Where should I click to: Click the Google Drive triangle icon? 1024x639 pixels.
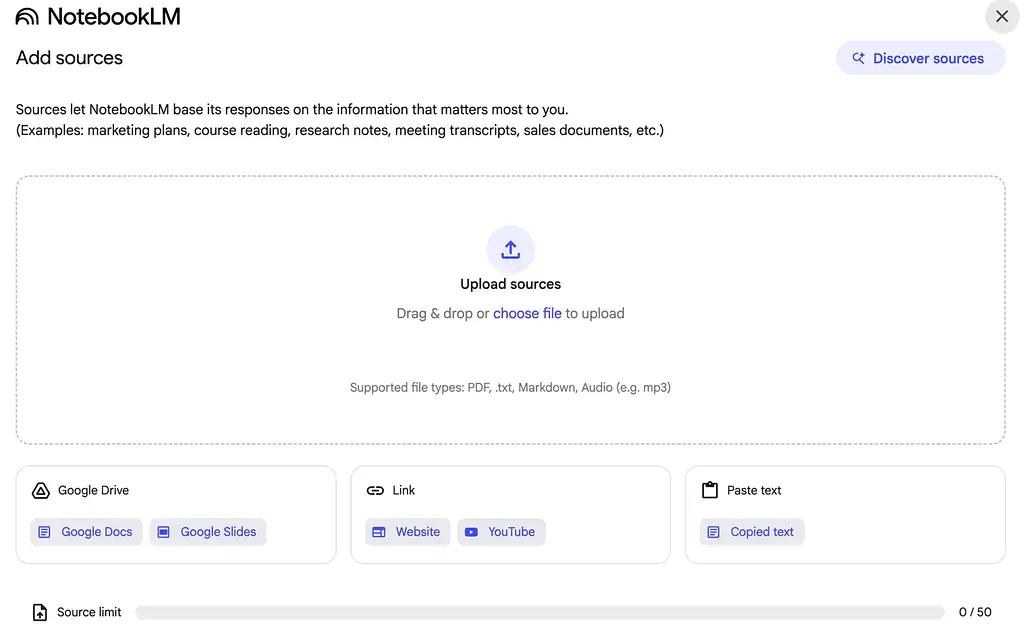click(40, 490)
